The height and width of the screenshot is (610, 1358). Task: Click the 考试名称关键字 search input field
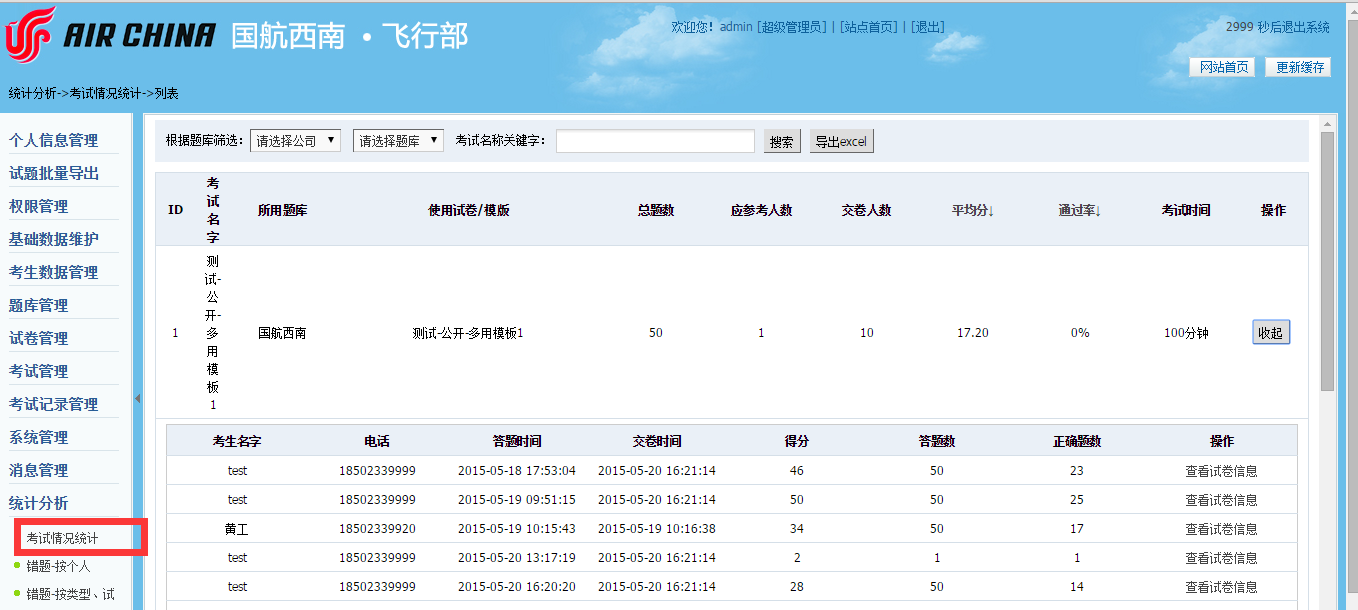point(655,141)
